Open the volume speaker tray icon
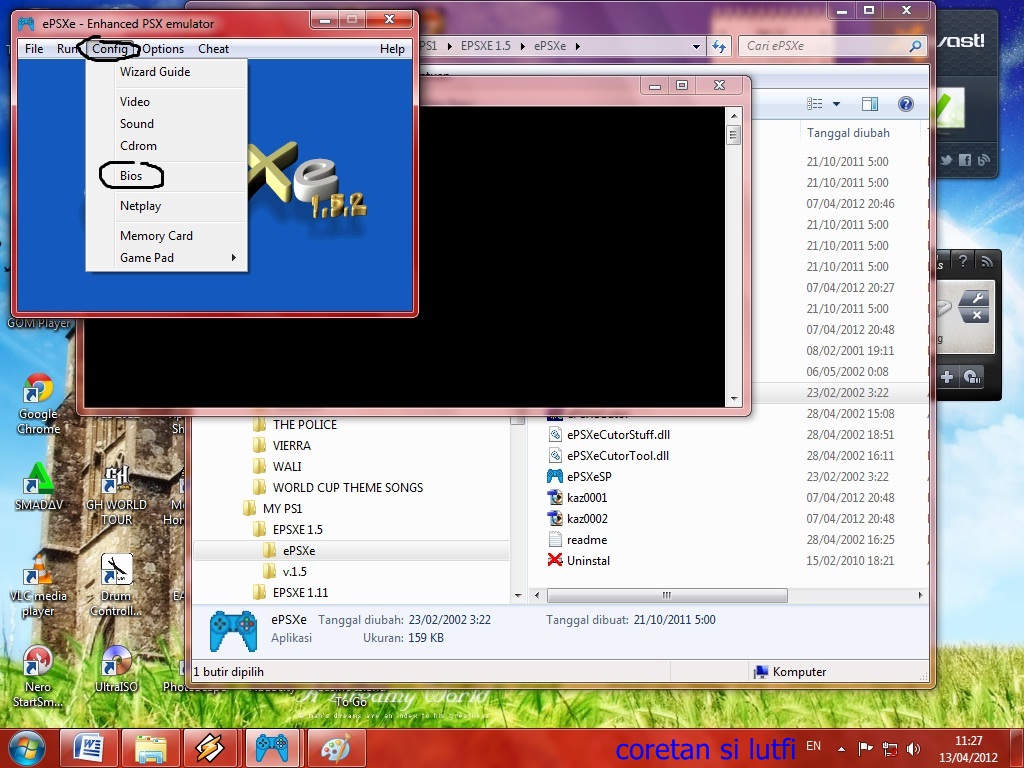 tap(913, 748)
